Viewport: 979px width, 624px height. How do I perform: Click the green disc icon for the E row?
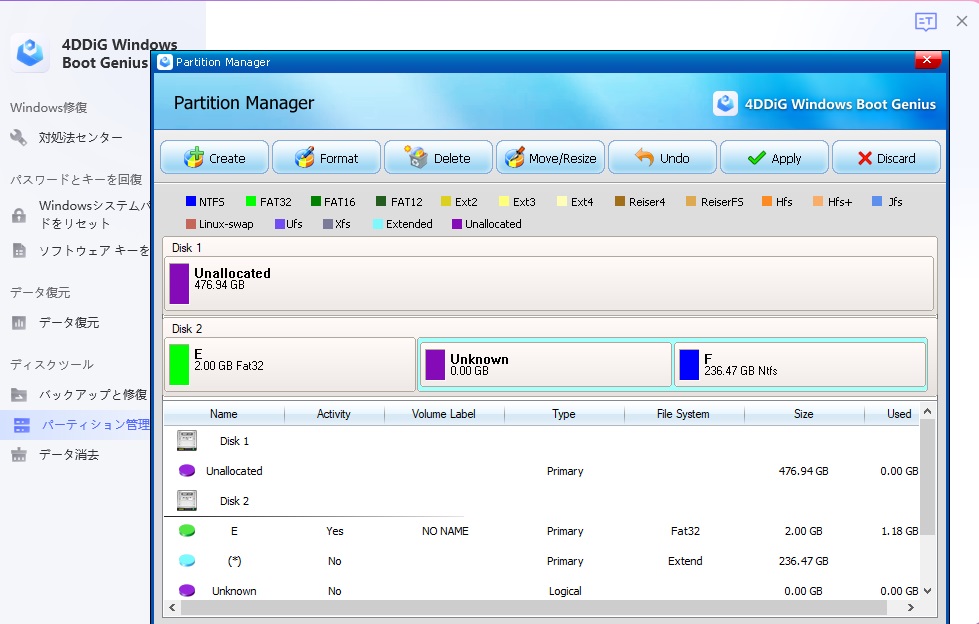click(187, 530)
